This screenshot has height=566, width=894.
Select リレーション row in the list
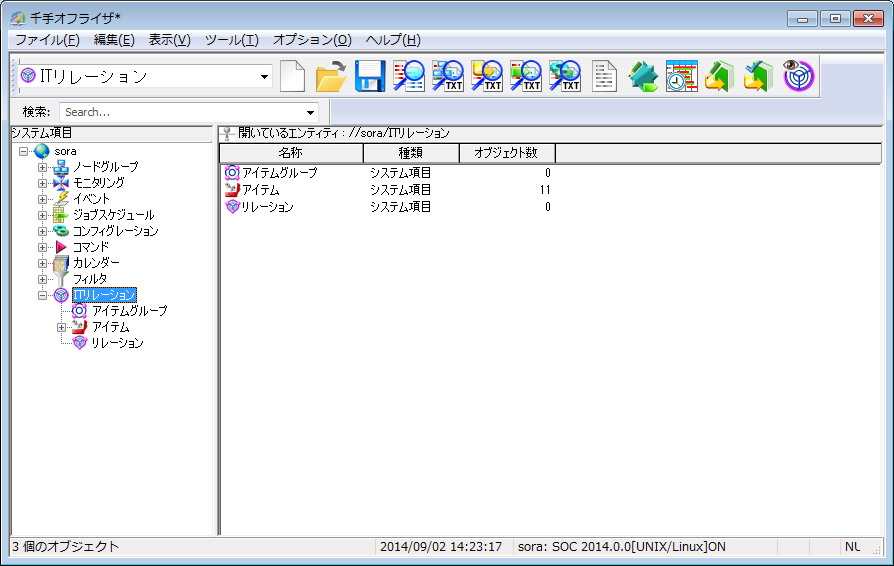tap(388, 207)
